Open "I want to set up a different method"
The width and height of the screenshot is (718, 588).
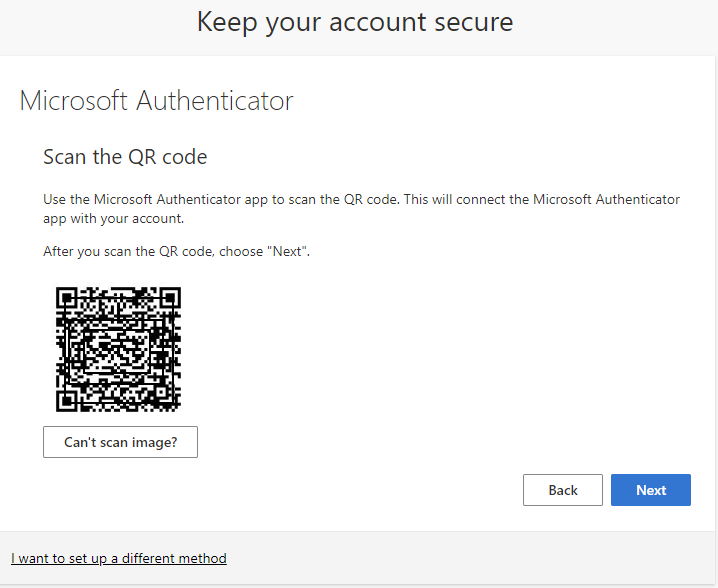[119, 558]
